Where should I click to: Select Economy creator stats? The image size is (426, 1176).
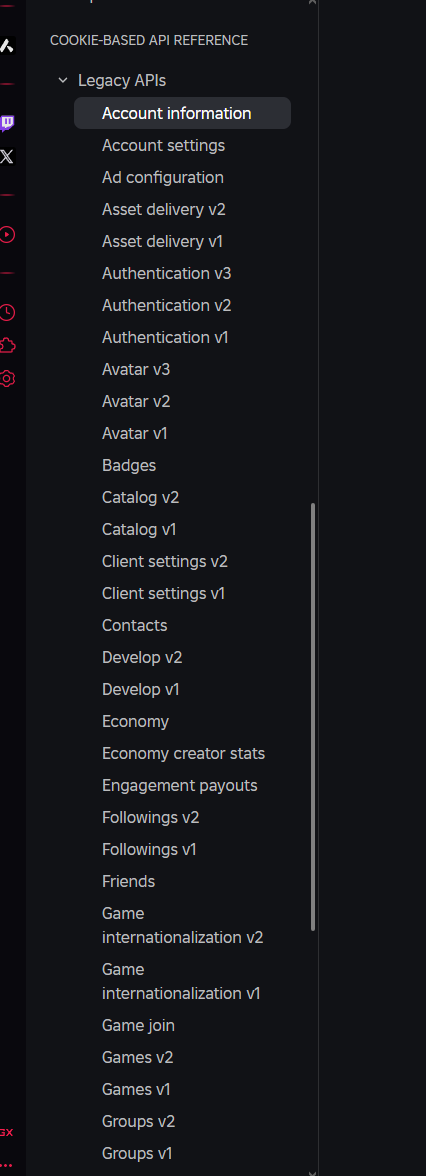pos(183,754)
